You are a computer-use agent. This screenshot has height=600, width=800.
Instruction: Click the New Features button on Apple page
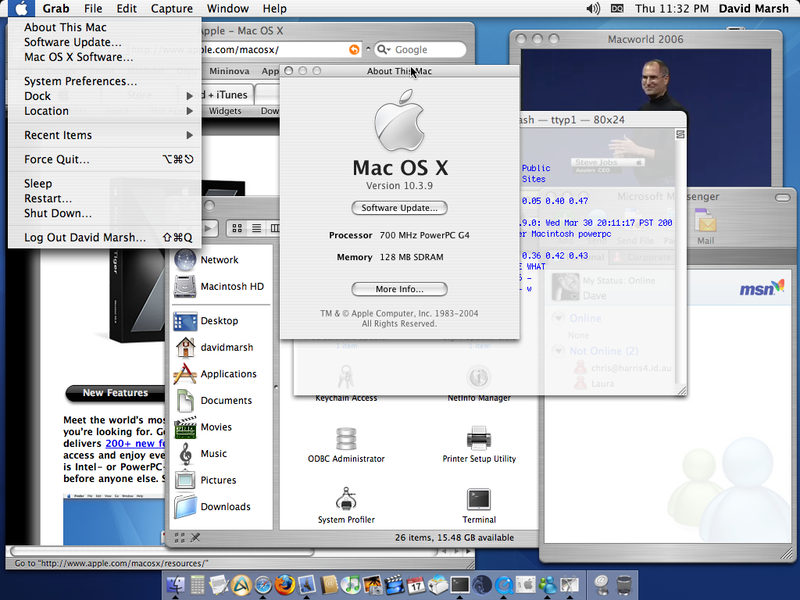tap(115, 393)
